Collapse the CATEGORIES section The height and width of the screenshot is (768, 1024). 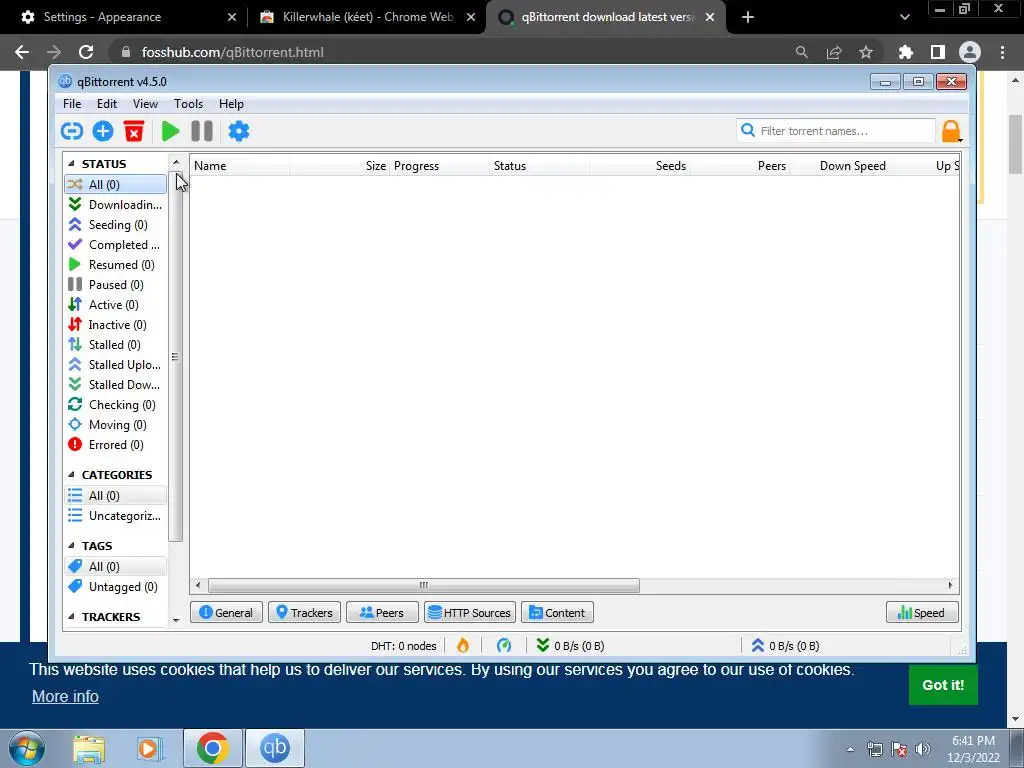coord(71,475)
